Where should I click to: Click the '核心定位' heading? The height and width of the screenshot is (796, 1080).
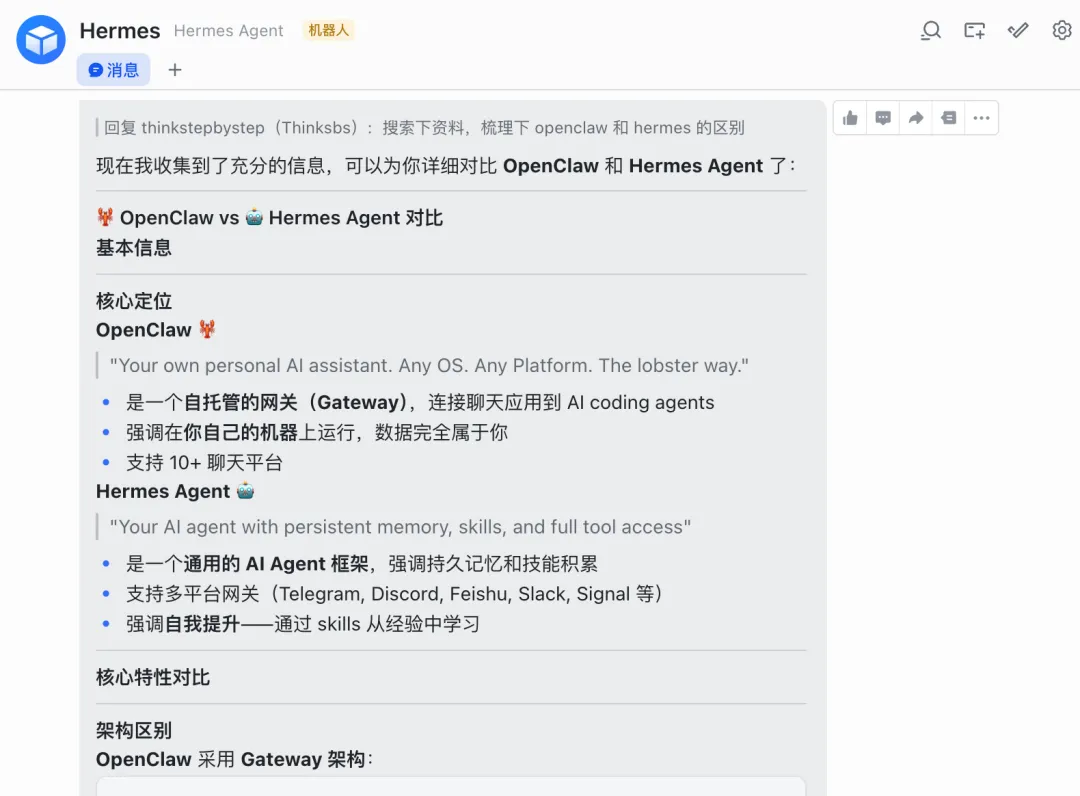(x=134, y=301)
